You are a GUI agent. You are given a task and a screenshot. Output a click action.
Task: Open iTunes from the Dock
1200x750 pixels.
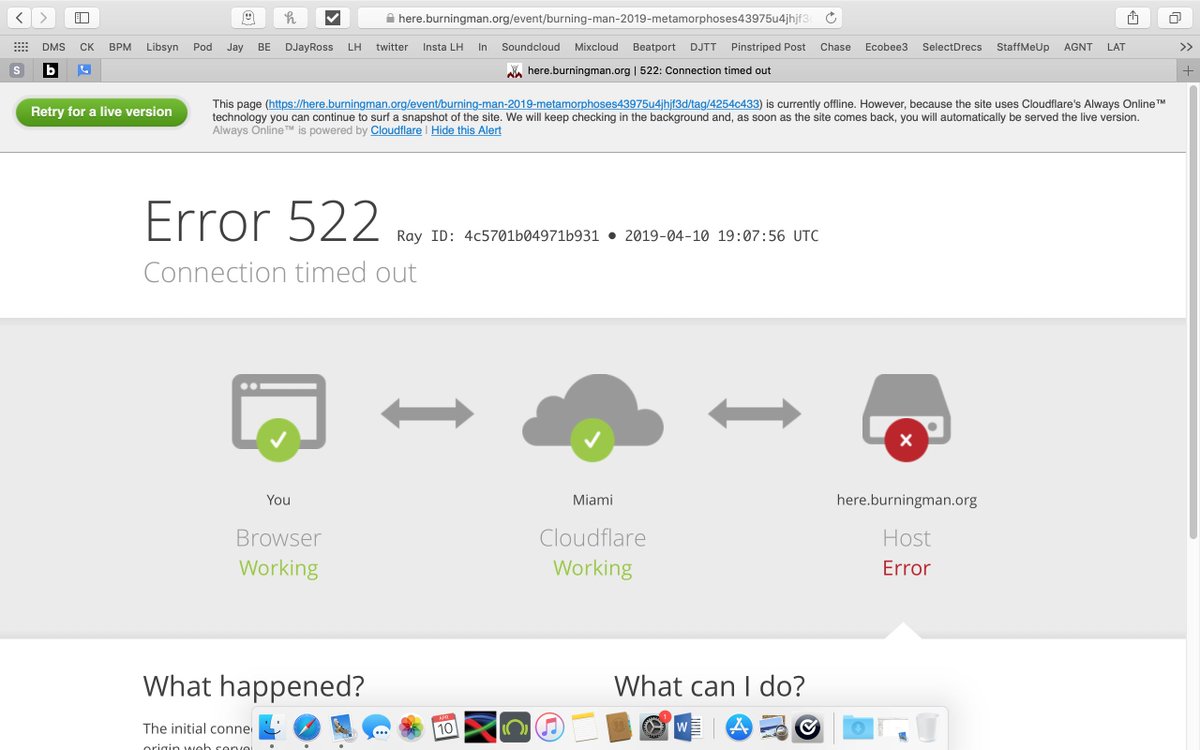[549, 726]
